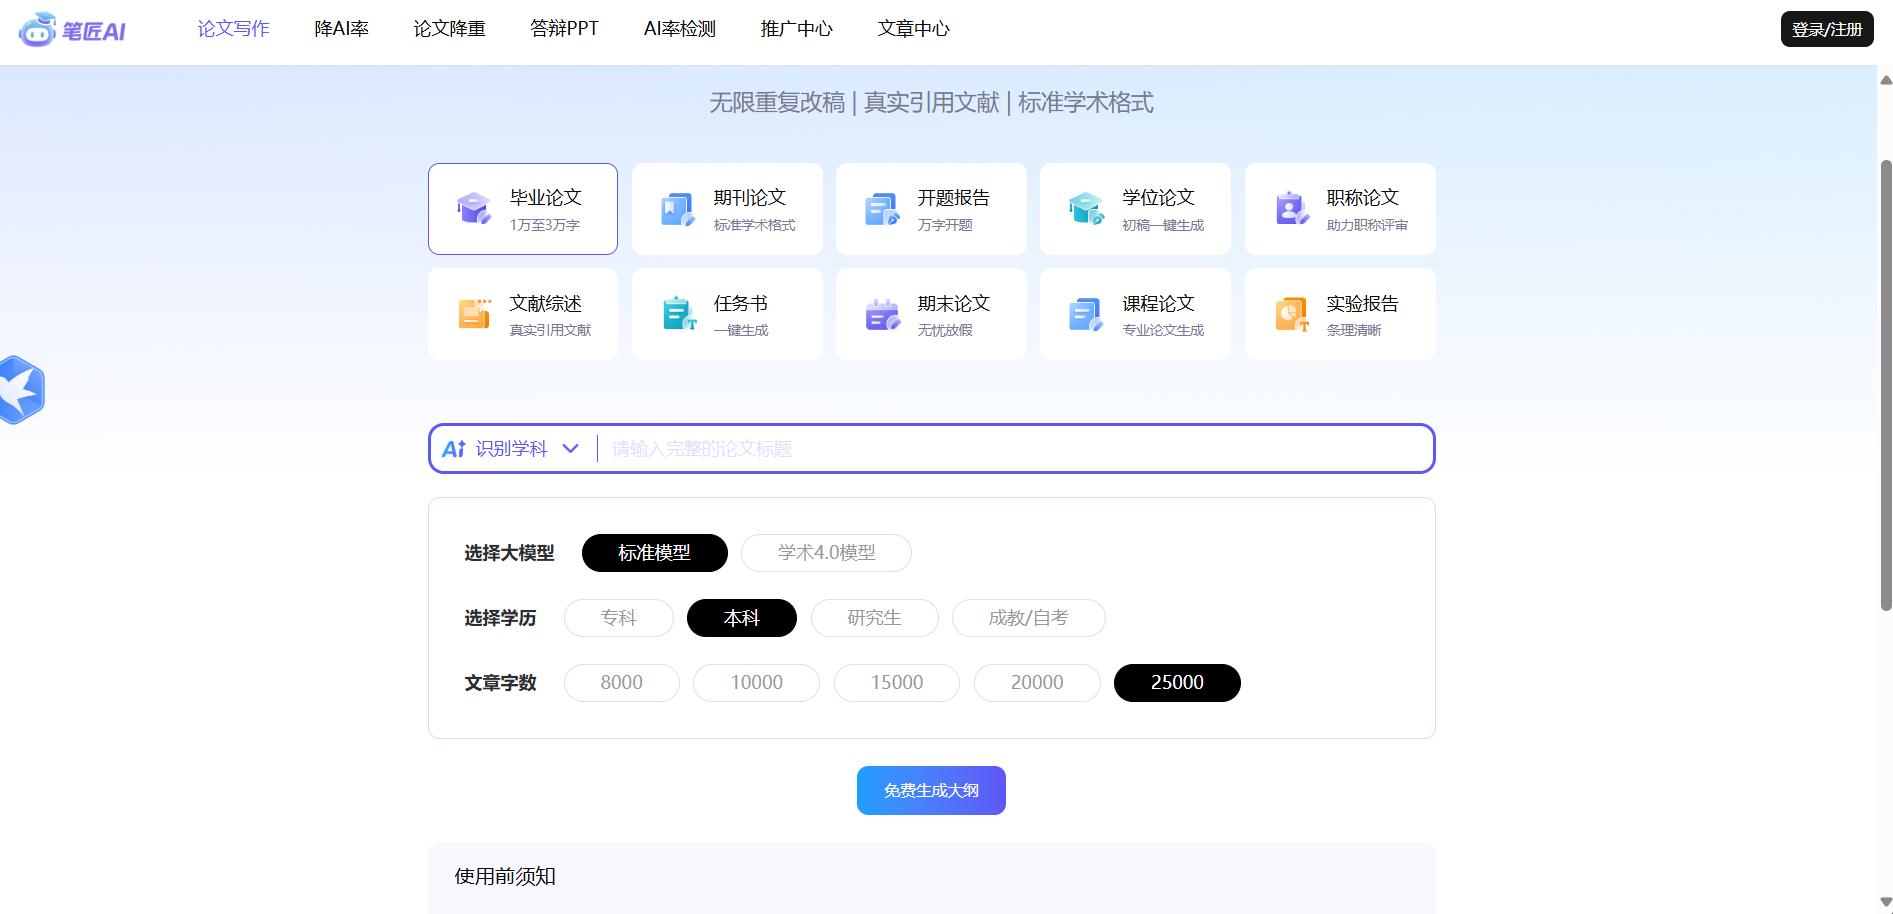The height and width of the screenshot is (914, 1893).
Task: Click the 登录/注册 button
Action: (x=1826, y=29)
